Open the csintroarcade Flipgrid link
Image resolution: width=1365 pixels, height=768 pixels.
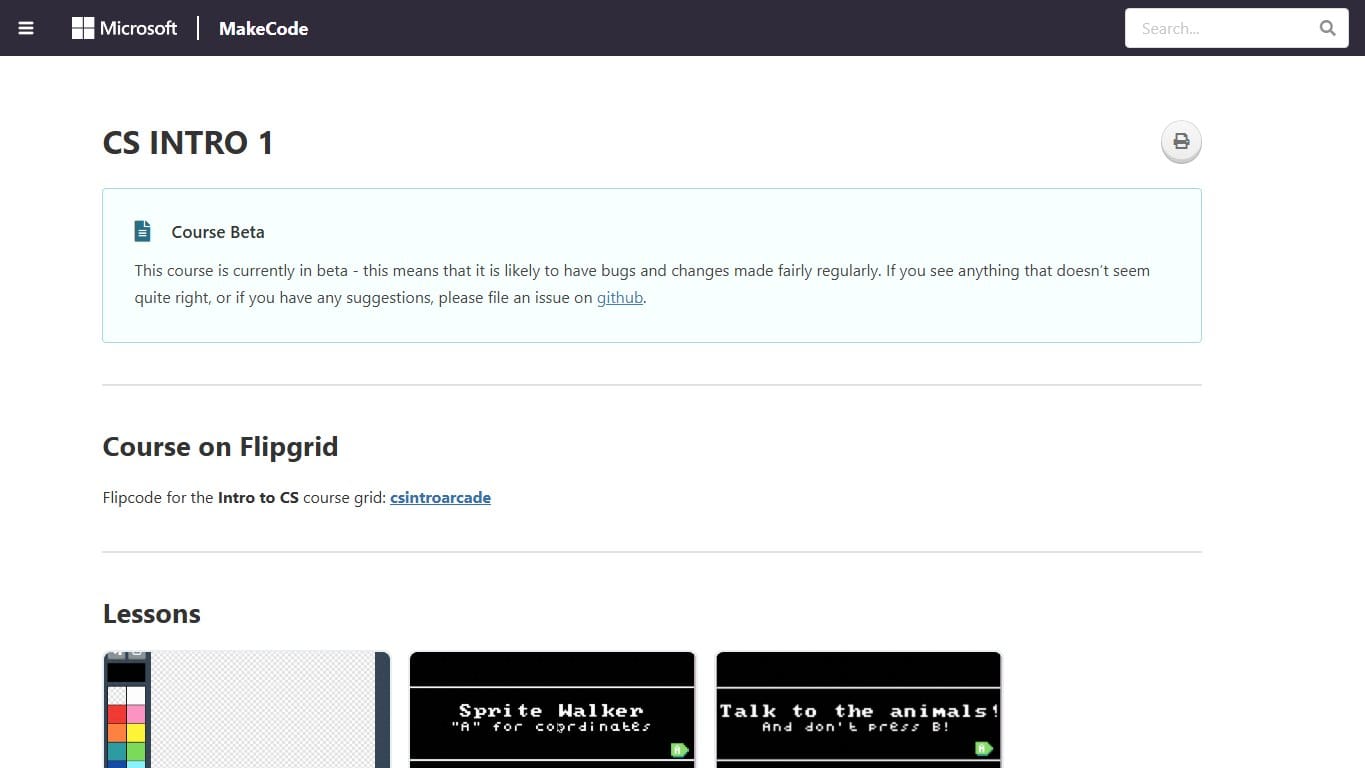point(440,497)
